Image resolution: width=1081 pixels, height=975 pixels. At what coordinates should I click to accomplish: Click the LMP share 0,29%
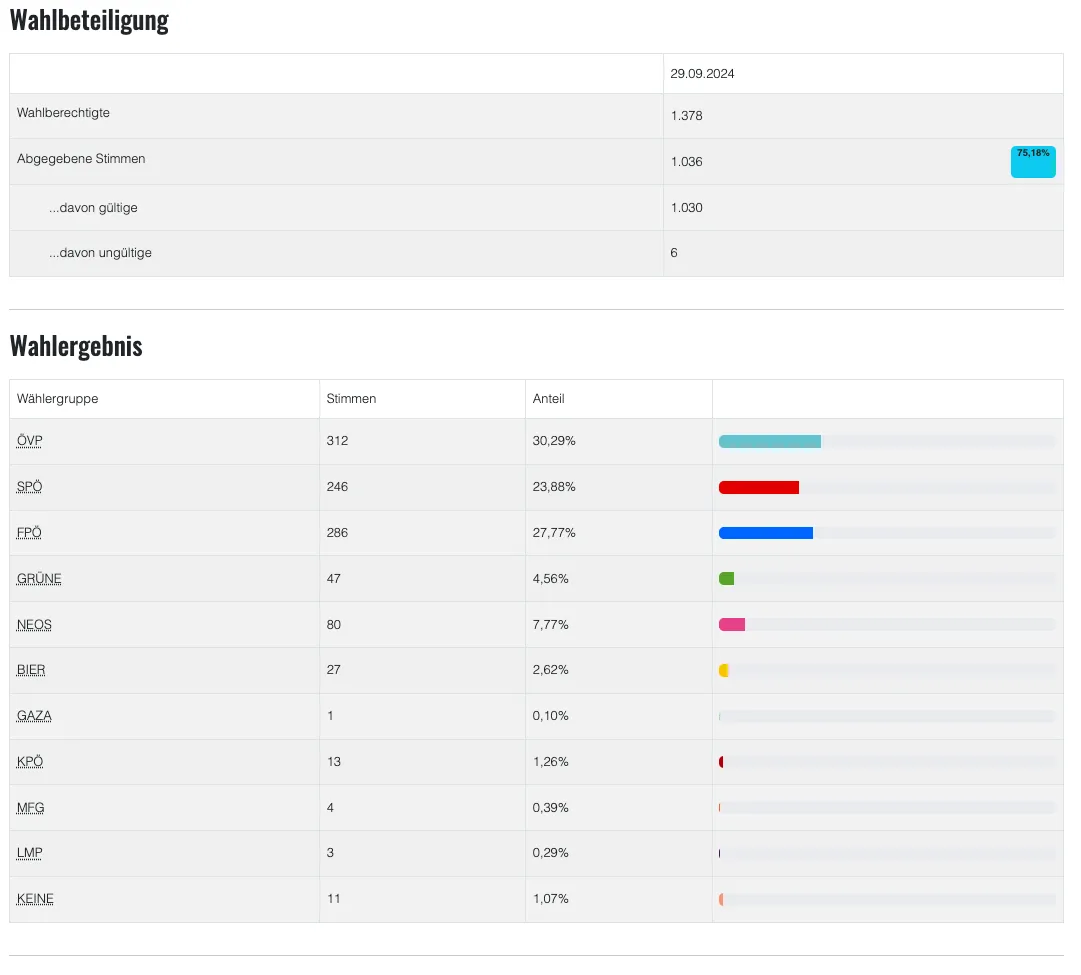(x=550, y=853)
